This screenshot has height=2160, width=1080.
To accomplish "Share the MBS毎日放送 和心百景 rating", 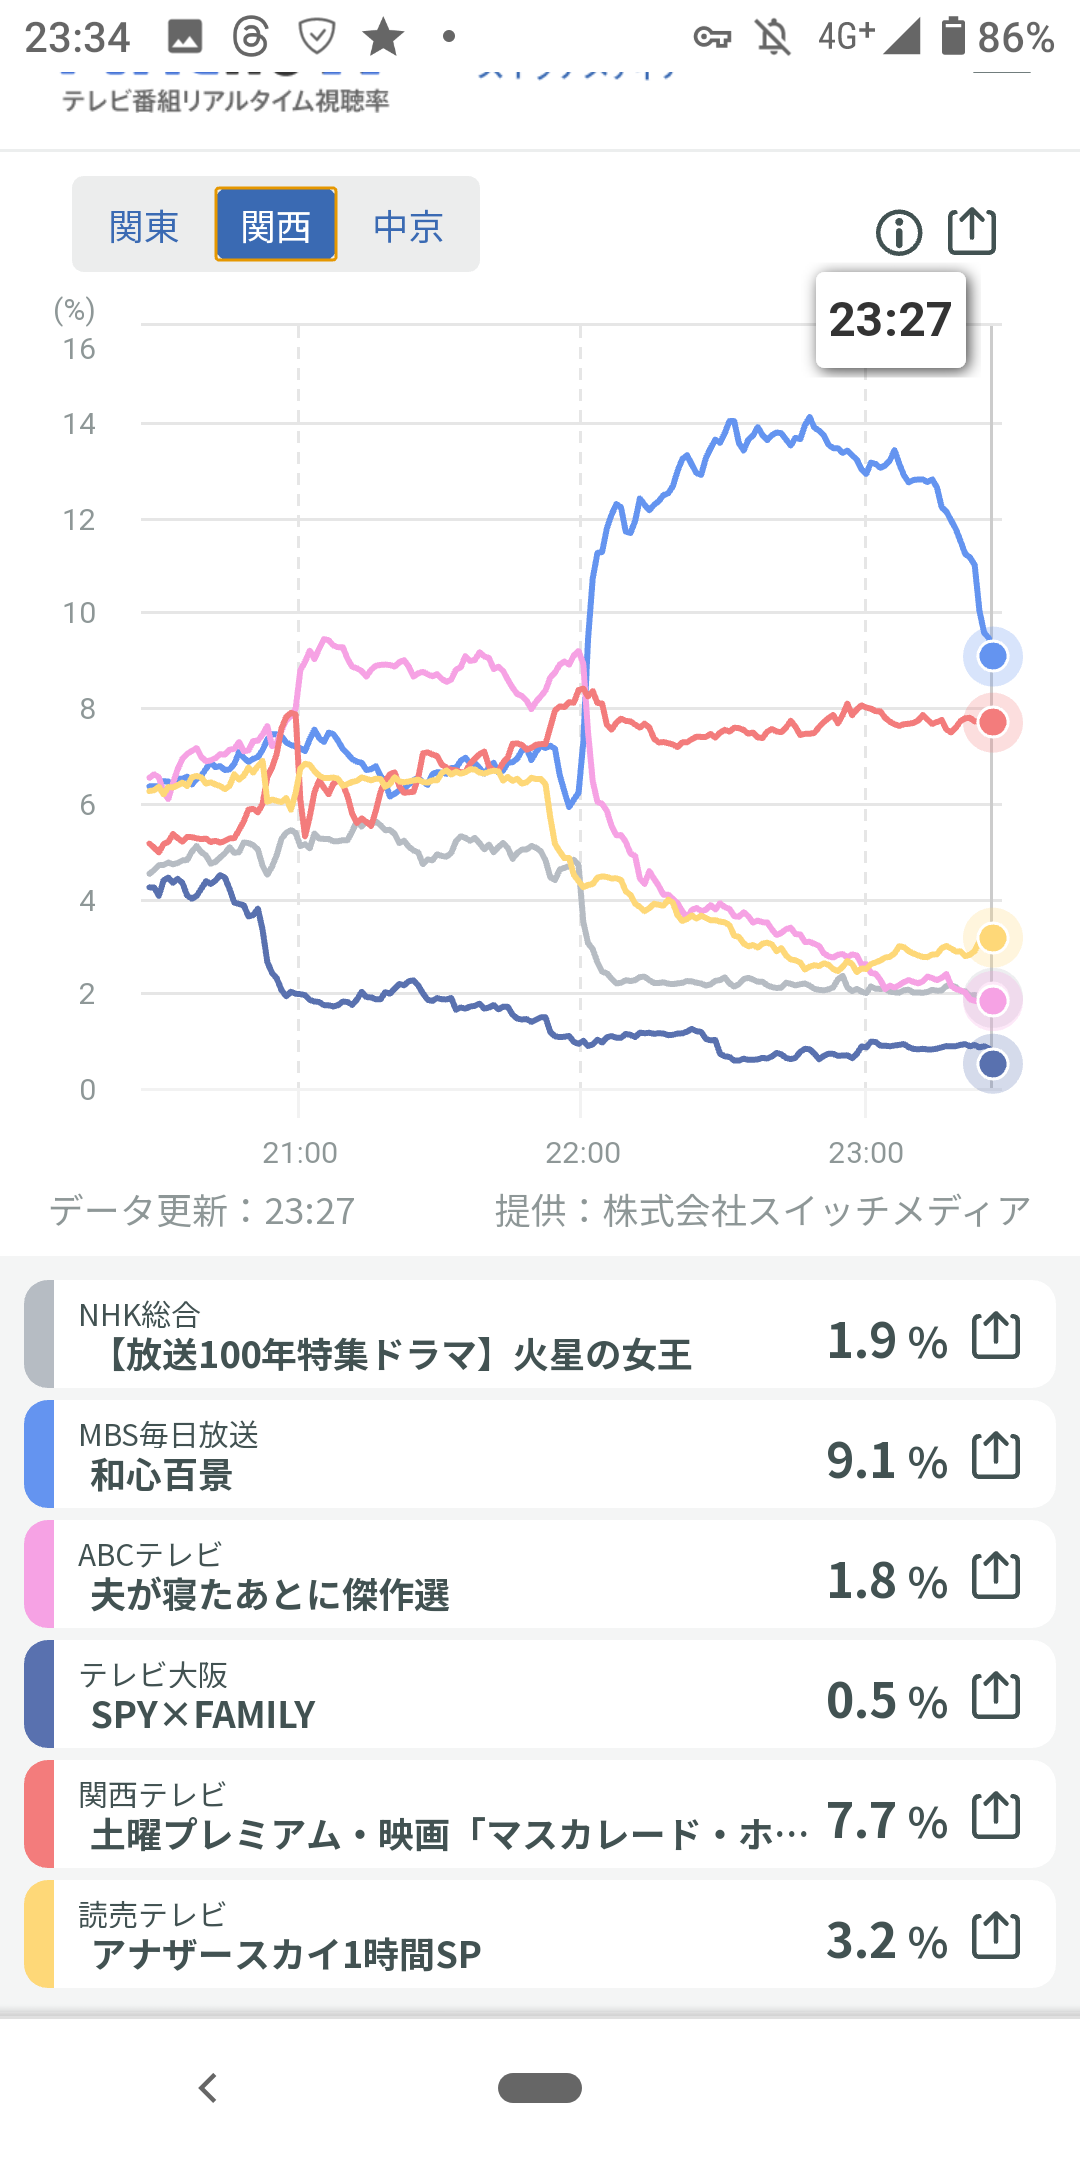I will pyautogui.click(x=996, y=1456).
